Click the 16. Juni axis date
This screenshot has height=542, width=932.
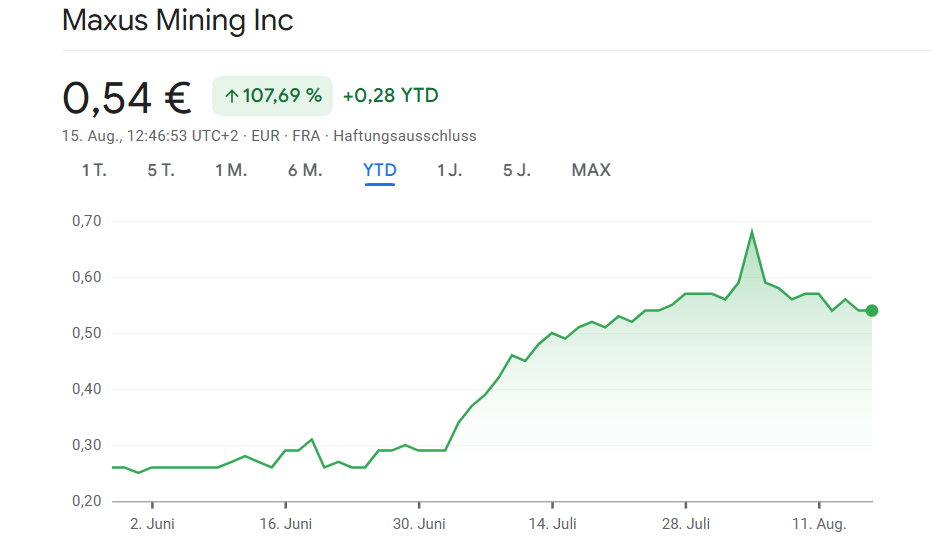(286, 524)
